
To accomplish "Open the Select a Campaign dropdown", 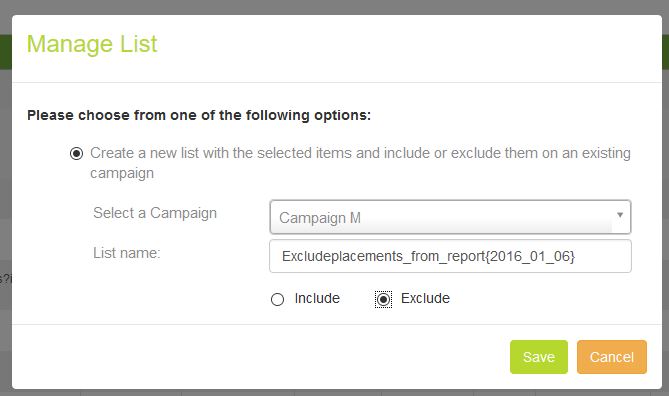I will pyautogui.click(x=450, y=217).
